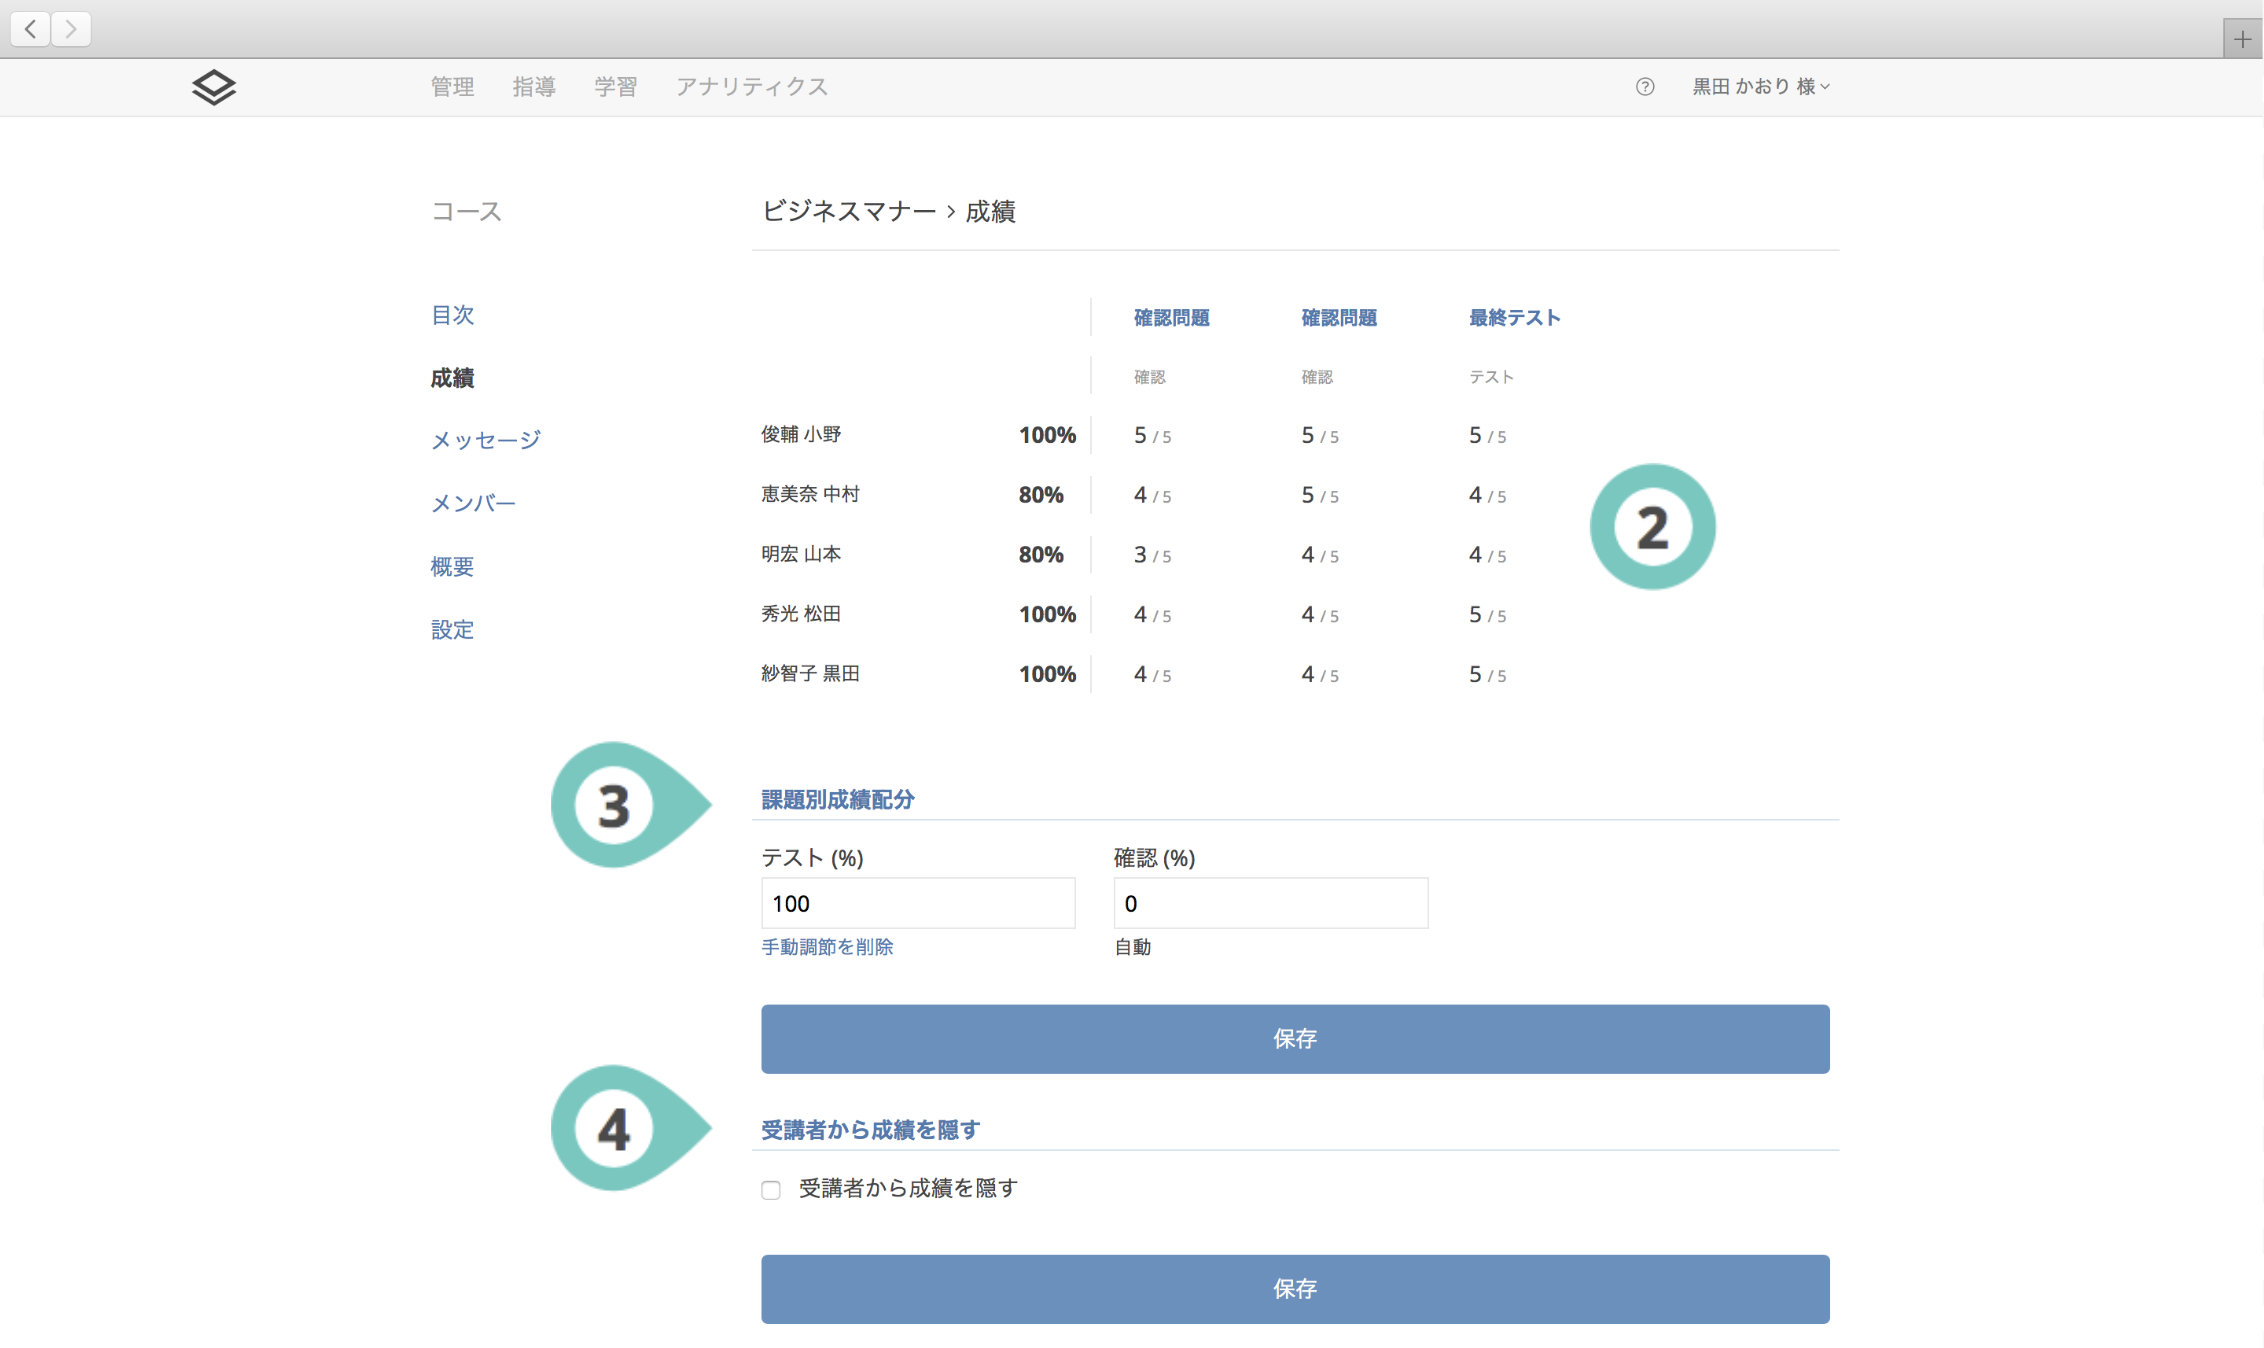The width and height of the screenshot is (2264, 1348).
Task: Click the teal number 3 marker
Action: (614, 805)
